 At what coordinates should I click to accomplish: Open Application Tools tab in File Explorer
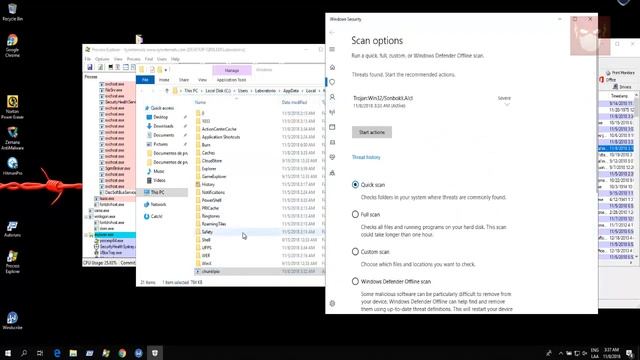pyautogui.click(x=231, y=80)
